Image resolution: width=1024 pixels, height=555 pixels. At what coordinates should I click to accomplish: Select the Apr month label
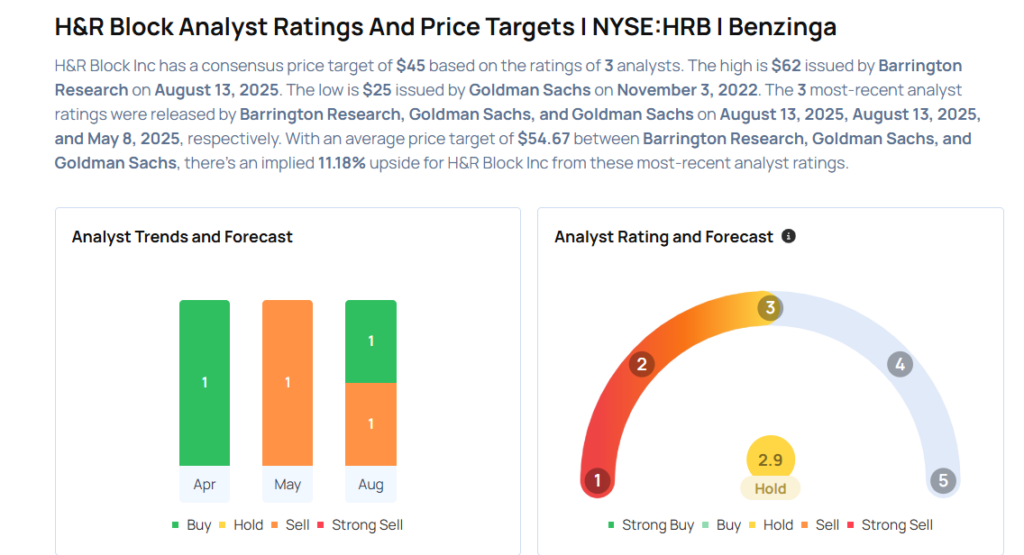click(205, 485)
